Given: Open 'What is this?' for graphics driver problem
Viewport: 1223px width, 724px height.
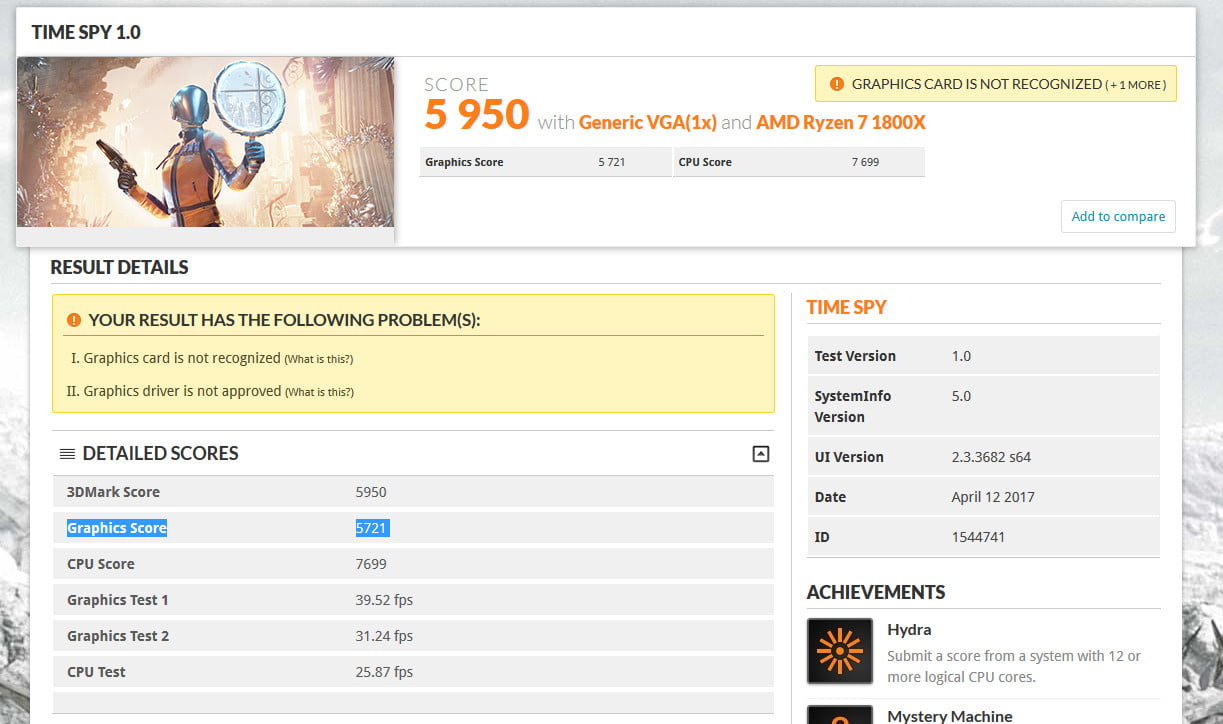Looking at the screenshot, I should click(319, 392).
